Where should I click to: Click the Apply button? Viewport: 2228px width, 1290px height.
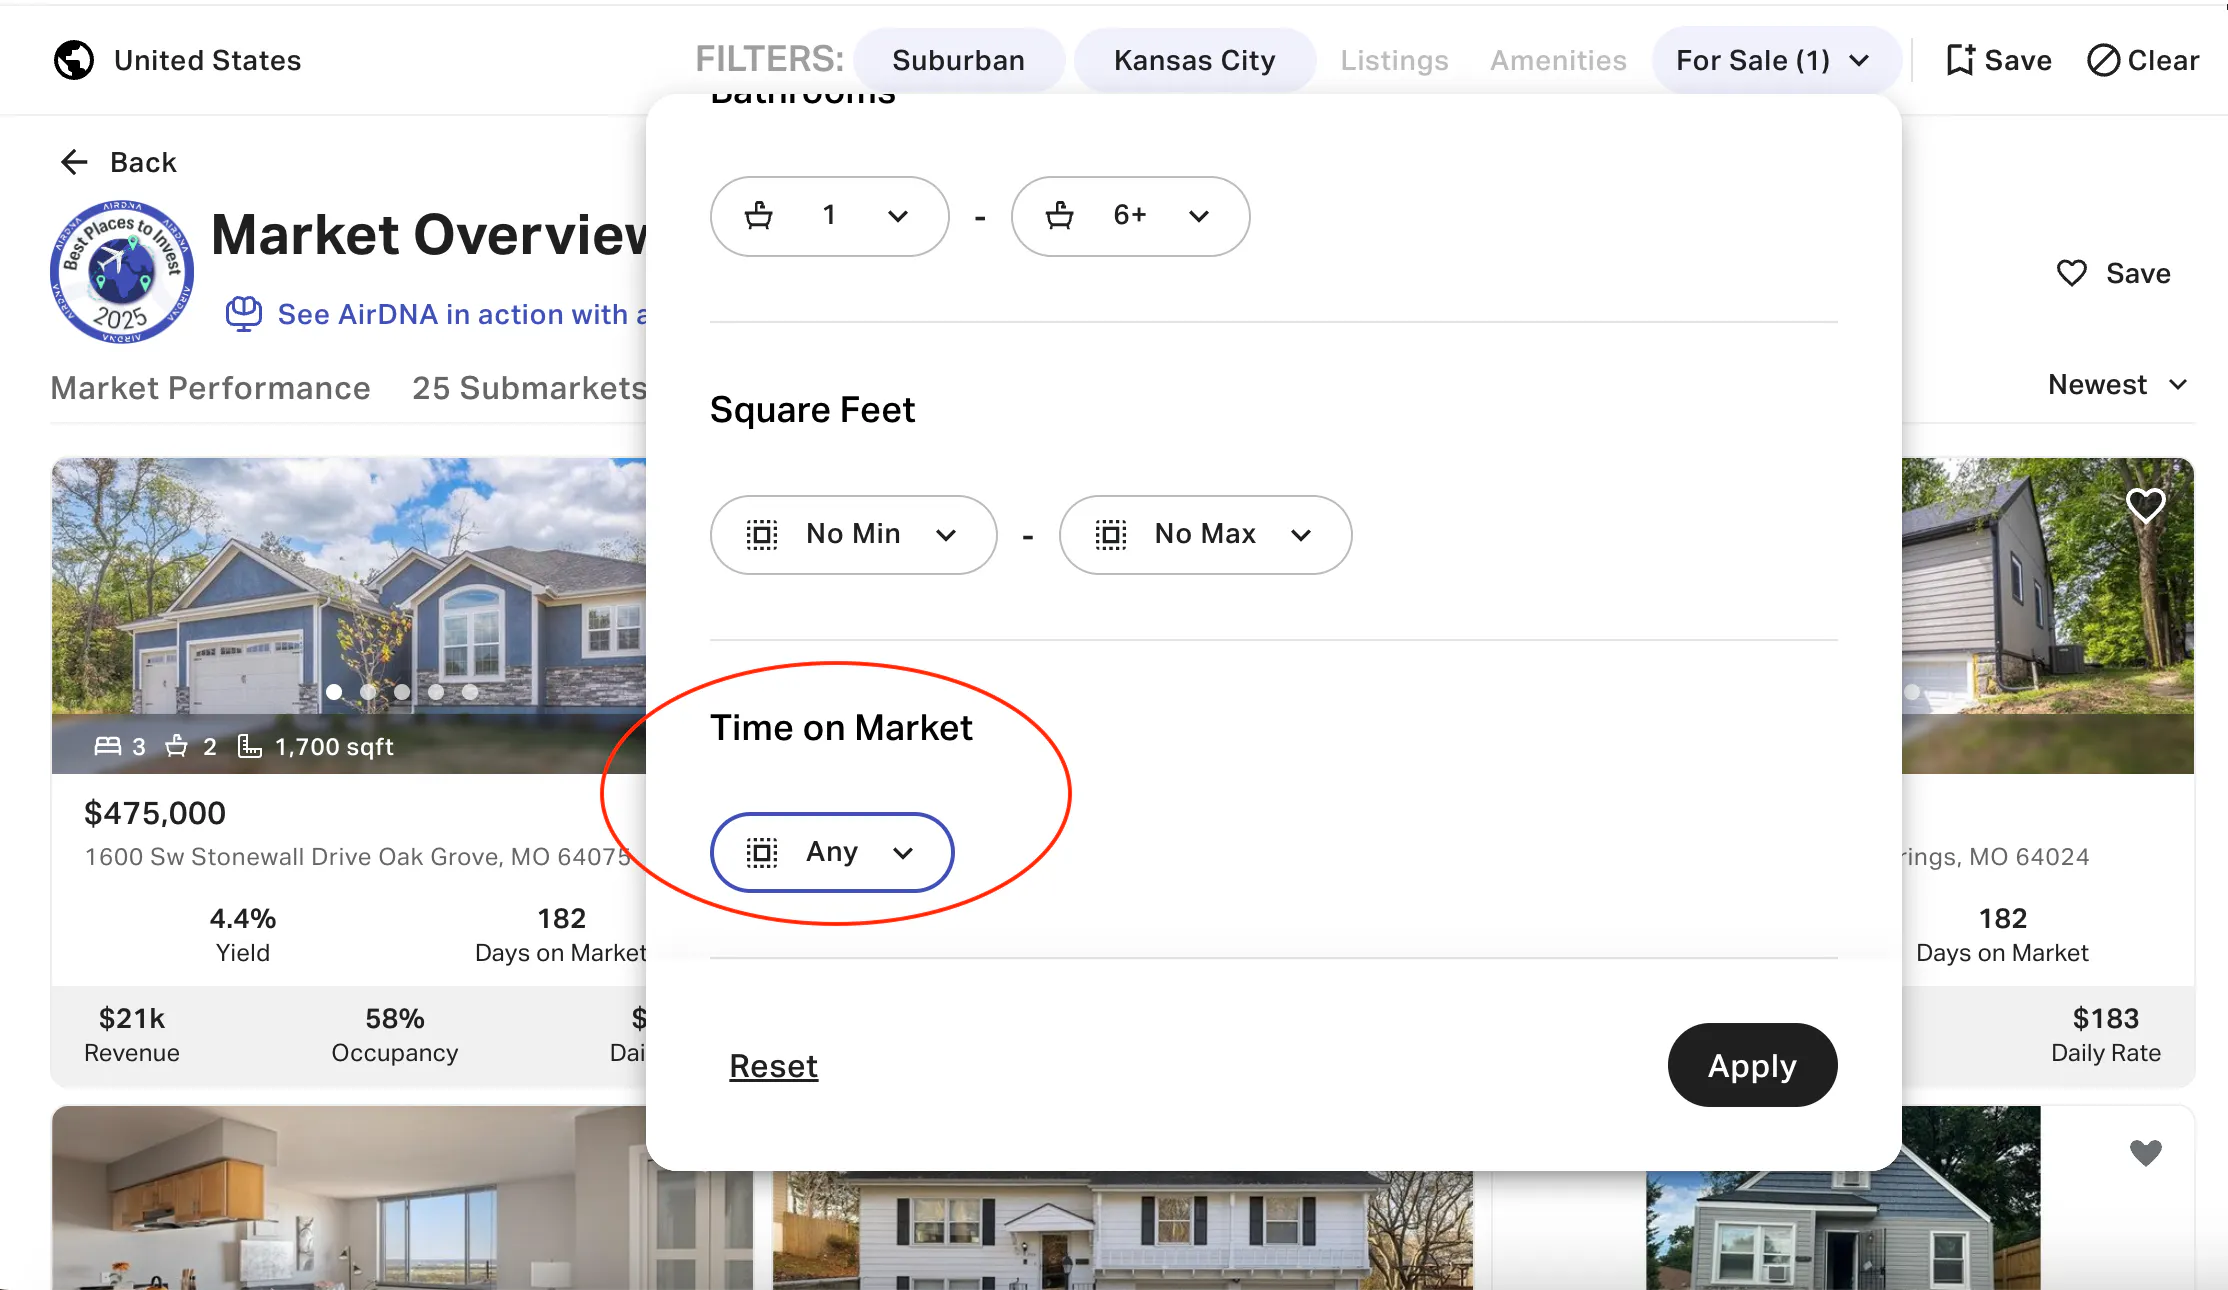(1752, 1065)
